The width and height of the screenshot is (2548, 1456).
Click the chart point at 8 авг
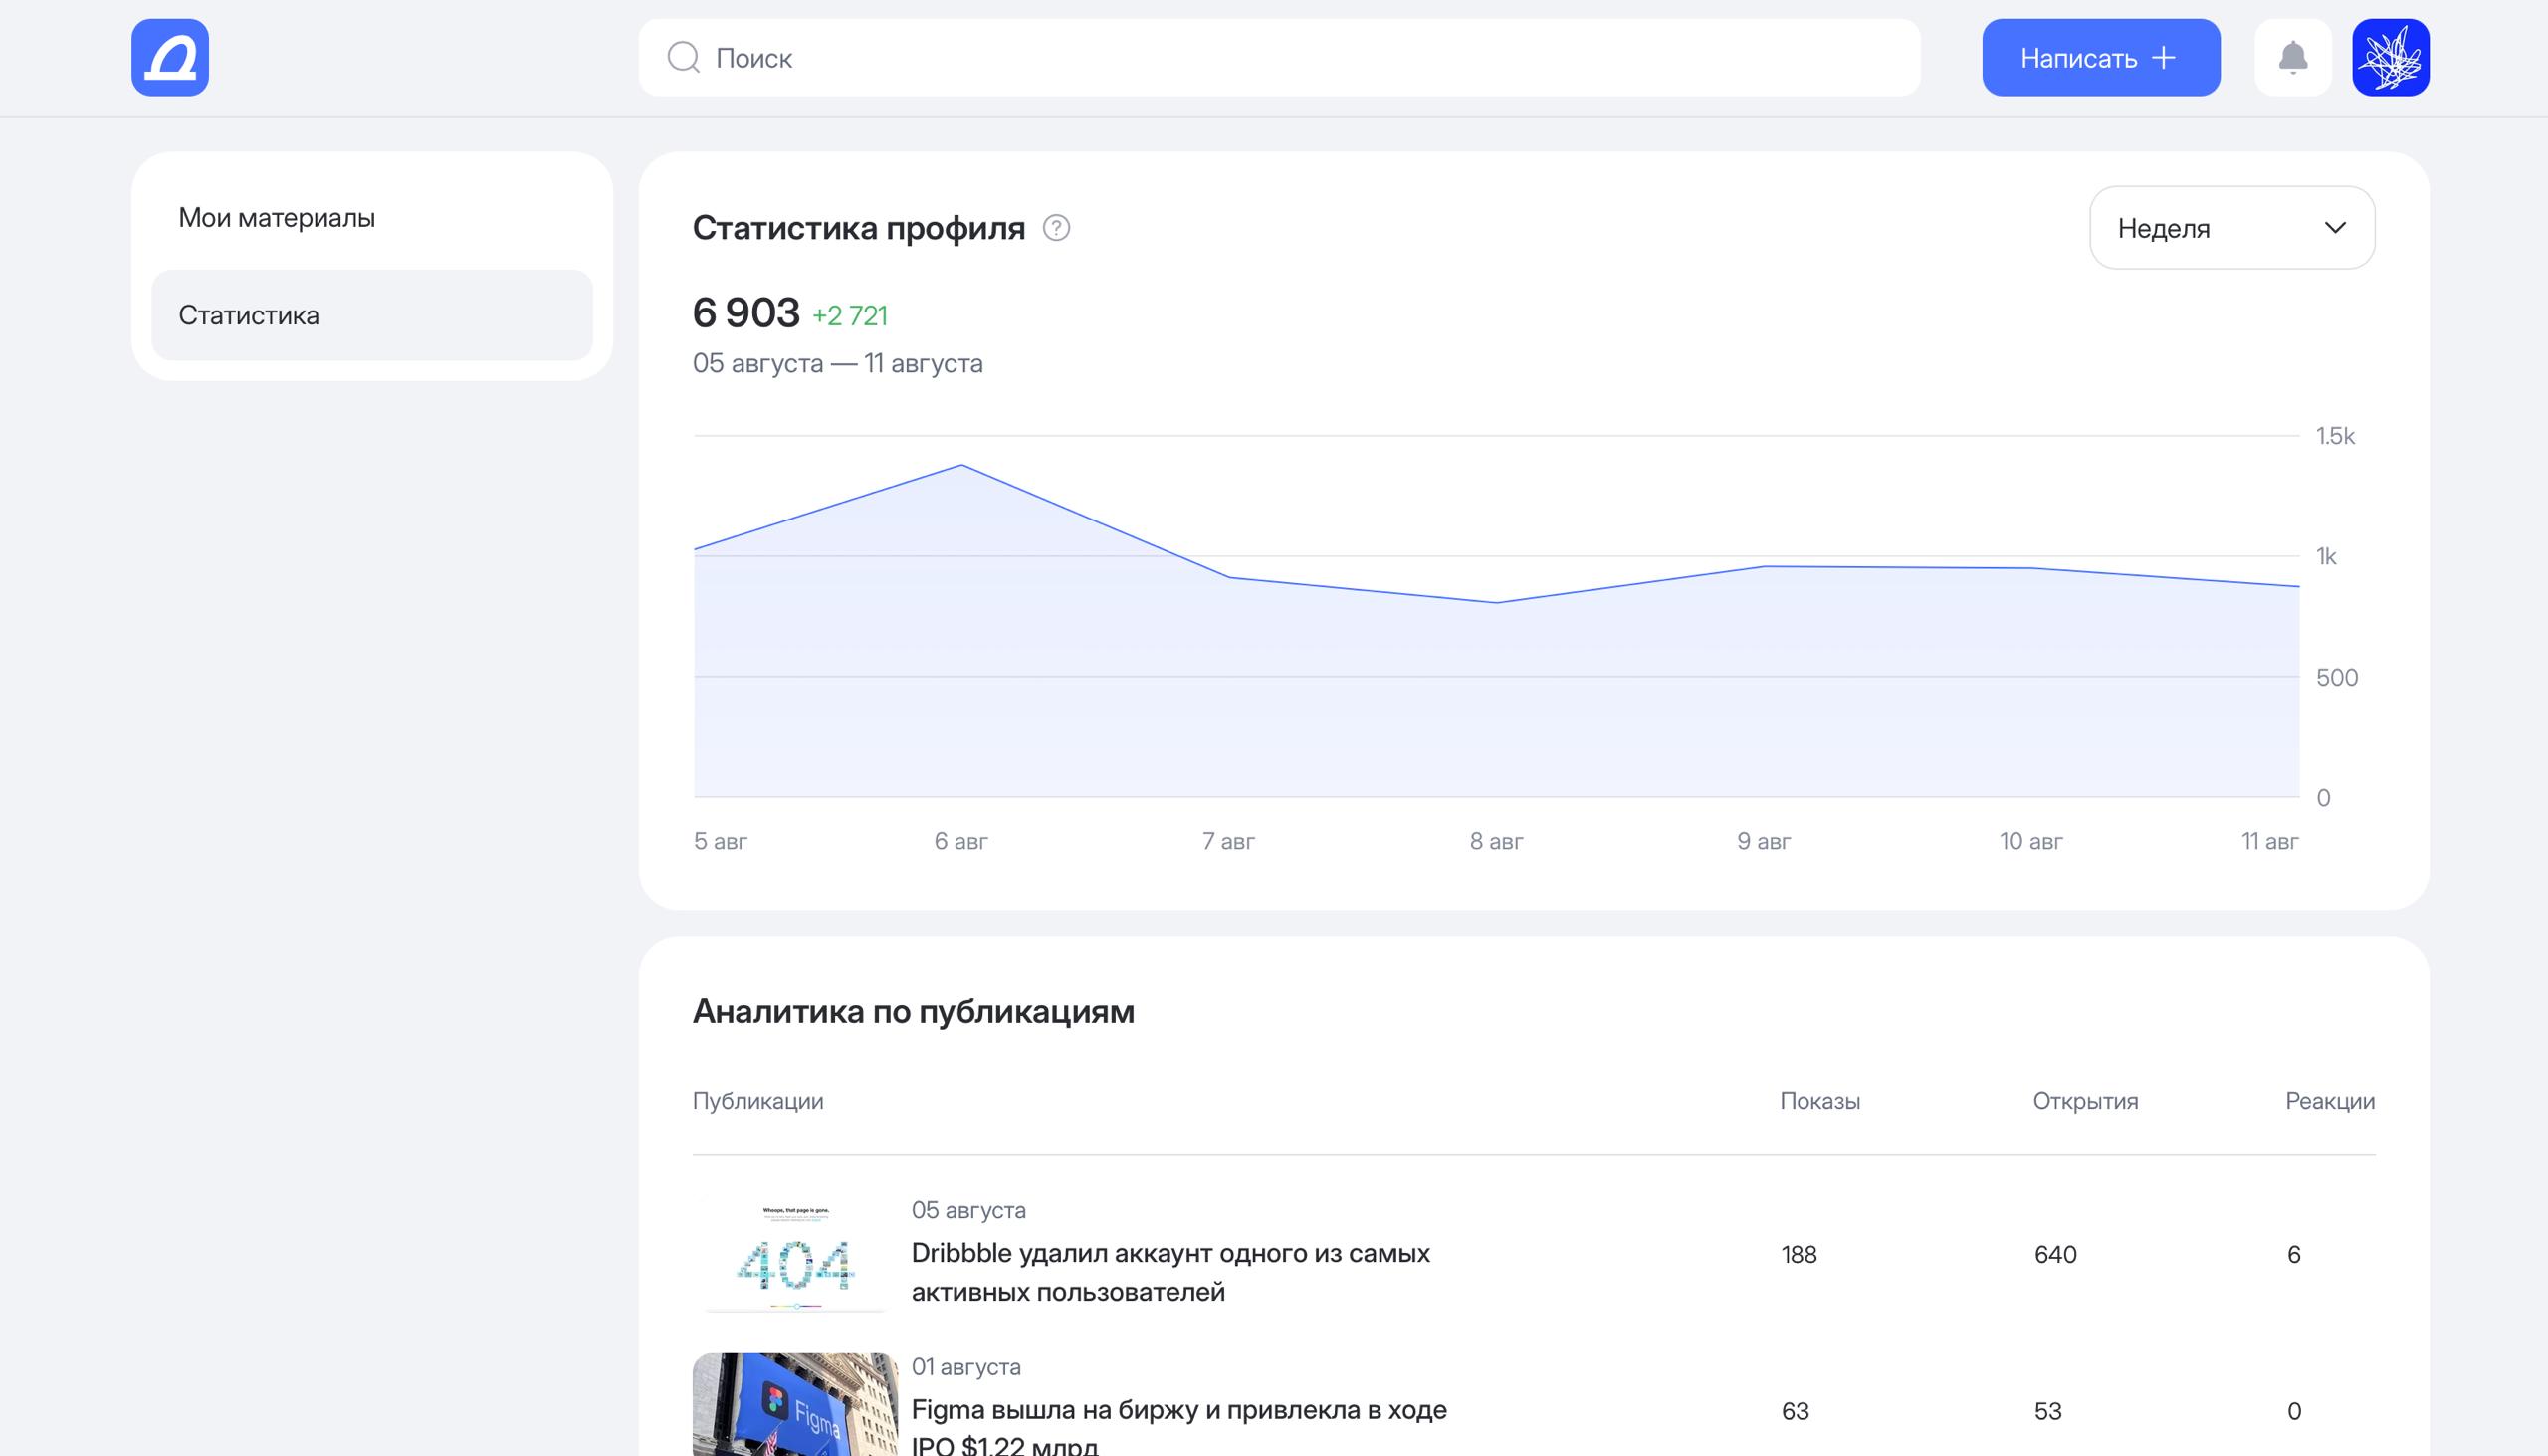(x=1497, y=602)
